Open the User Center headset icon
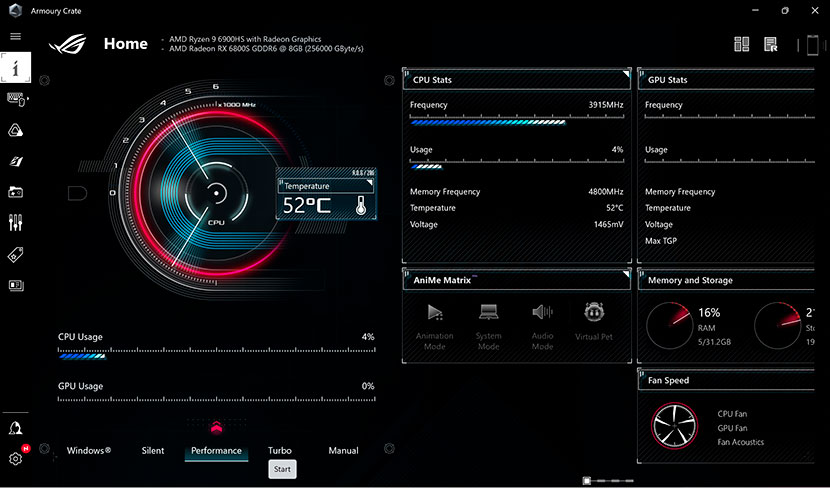 tap(15, 428)
